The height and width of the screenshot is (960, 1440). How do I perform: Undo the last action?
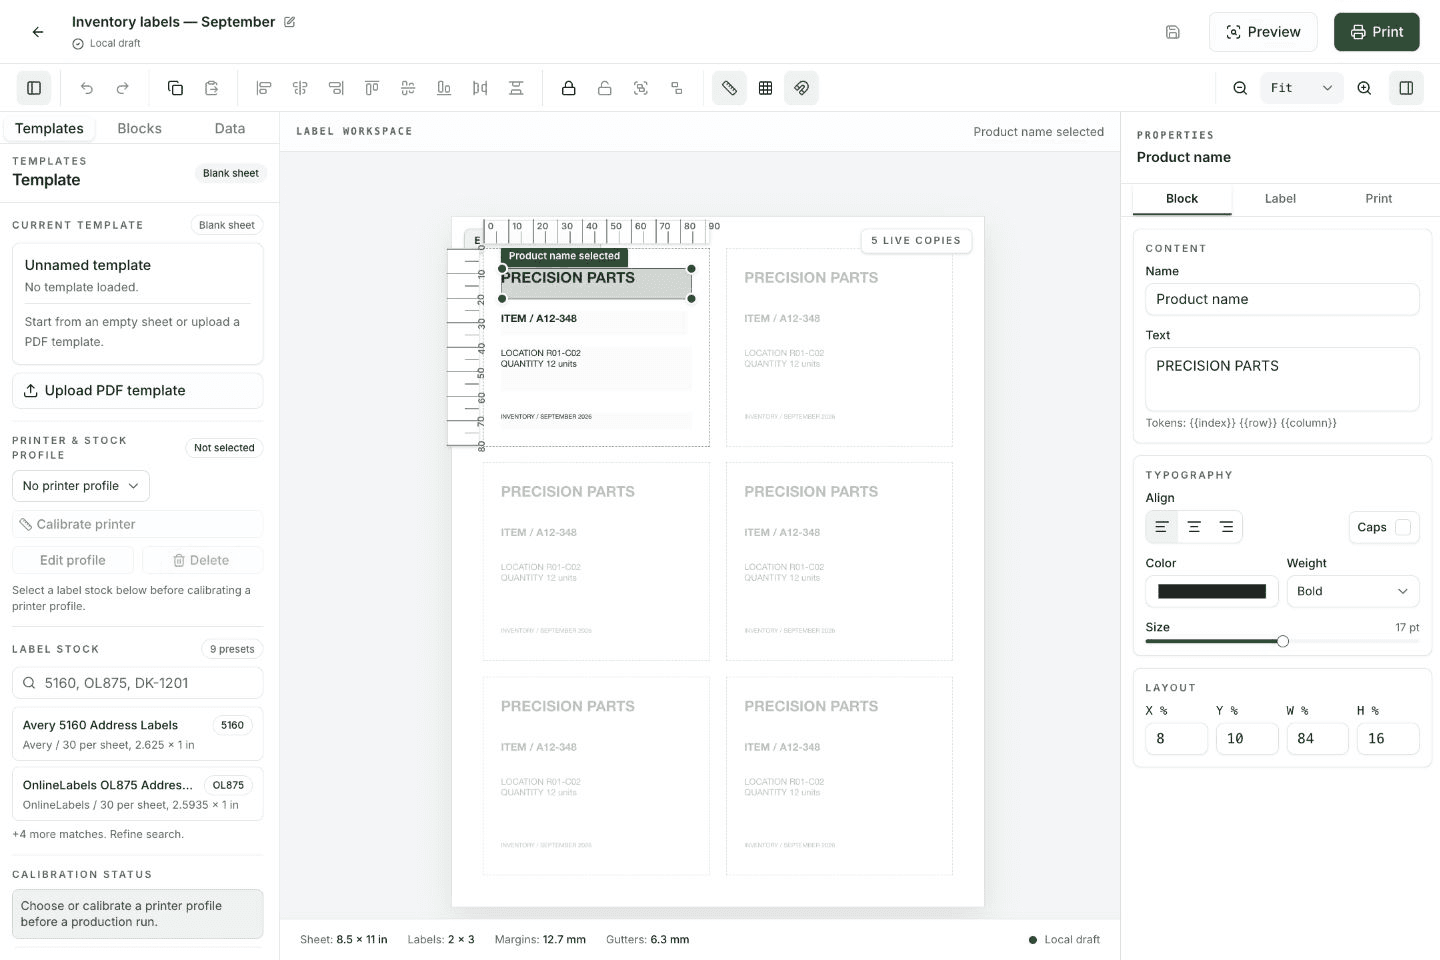tap(87, 88)
